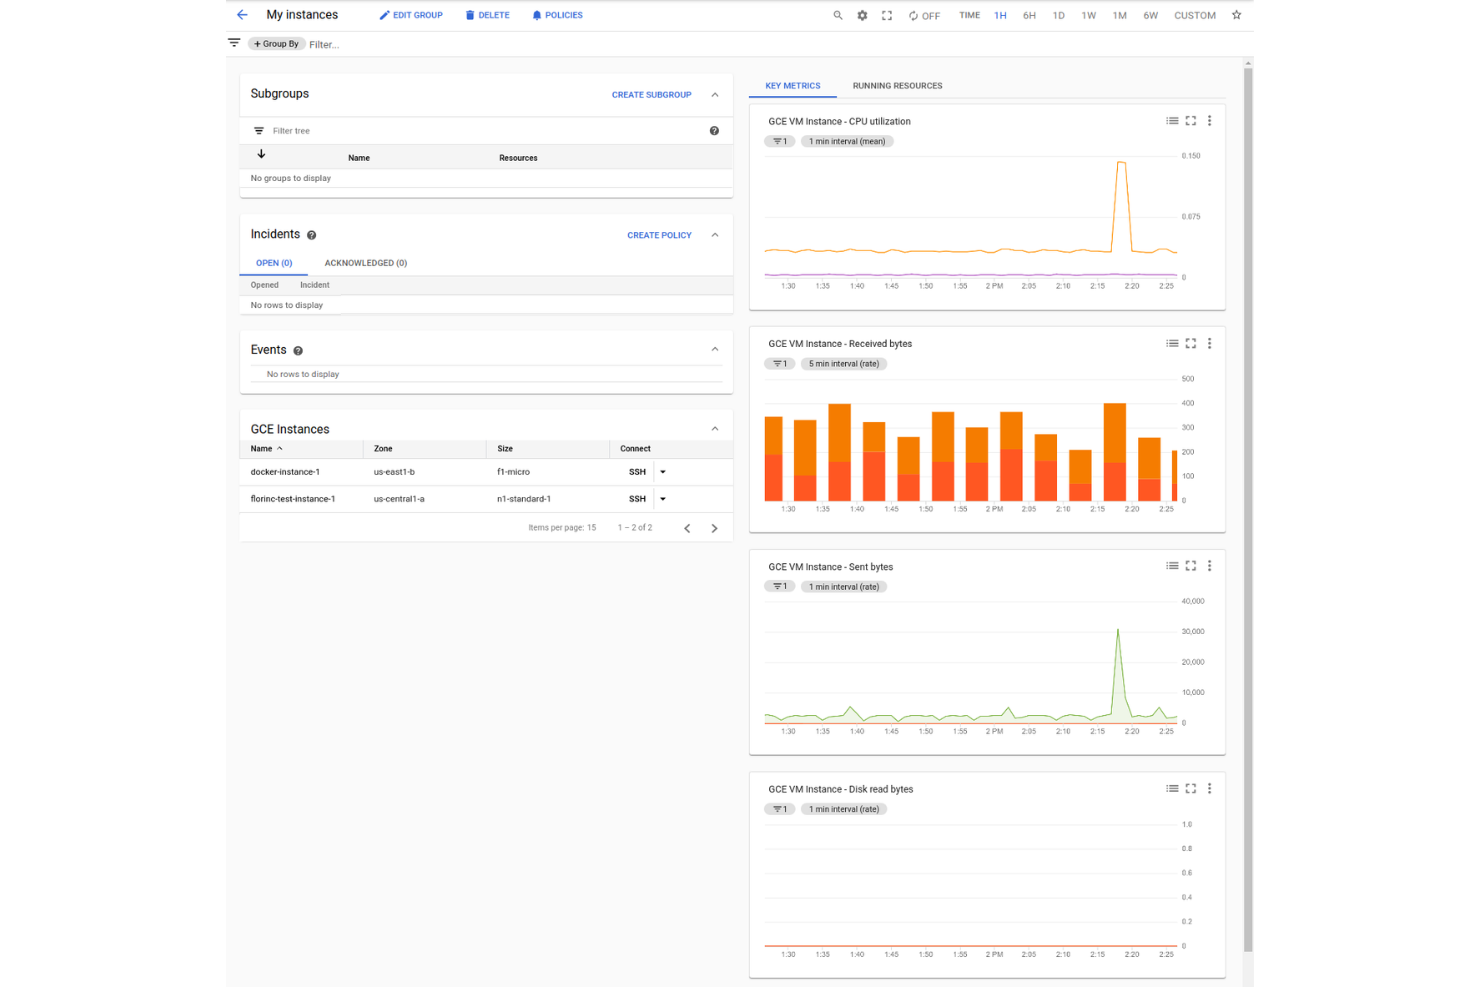1480x987 pixels.
Task: Switch the time range to 6H
Action: coord(1029,15)
